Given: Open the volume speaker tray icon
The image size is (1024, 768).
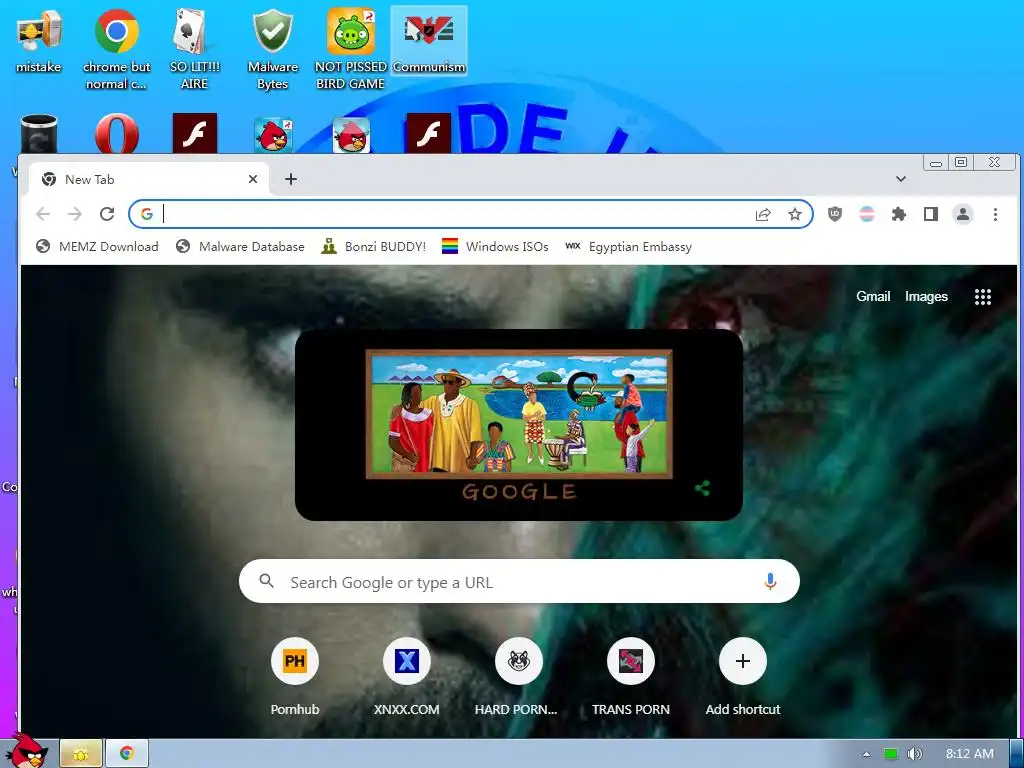Looking at the screenshot, I should [915, 754].
